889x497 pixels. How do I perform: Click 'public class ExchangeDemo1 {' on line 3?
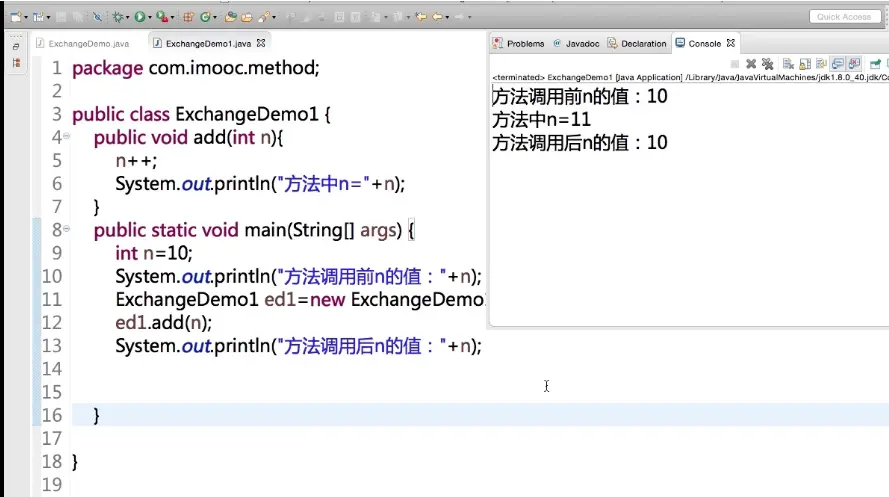click(x=201, y=114)
